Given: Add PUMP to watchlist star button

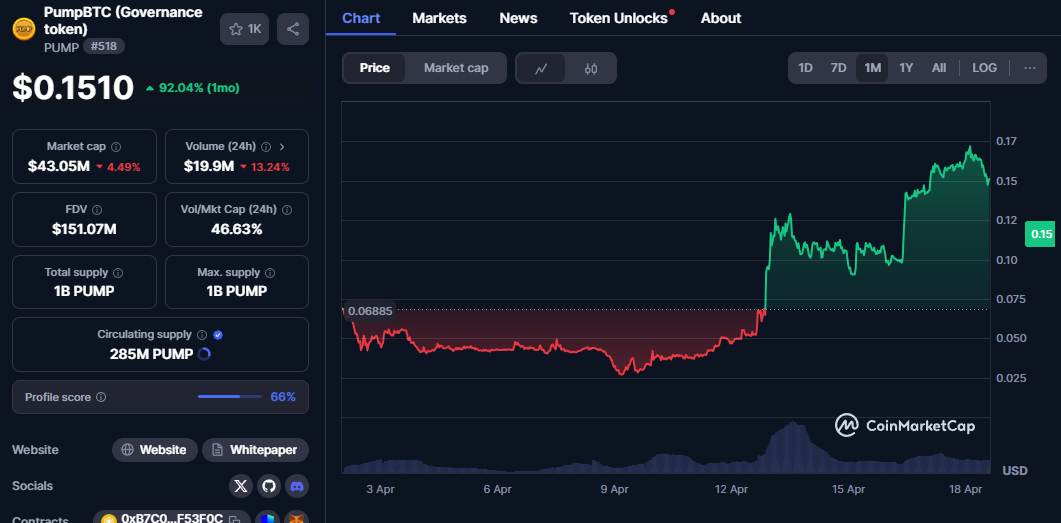Looking at the screenshot, I should click(244, 29).
